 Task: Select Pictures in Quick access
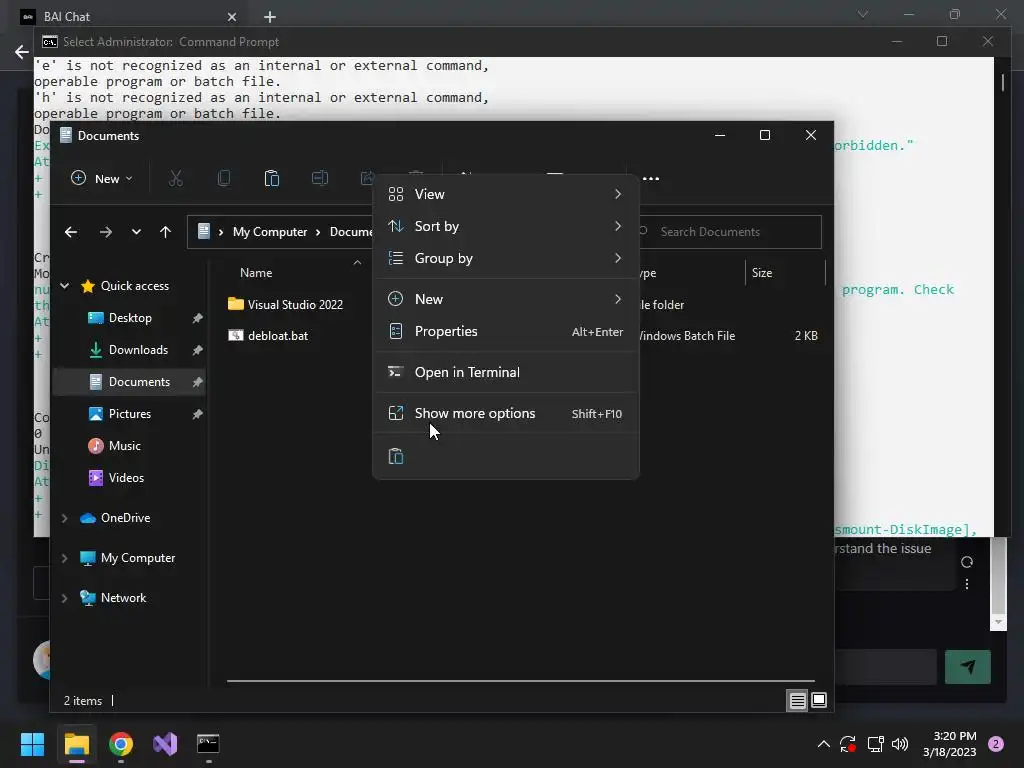[x=129, y=414]
